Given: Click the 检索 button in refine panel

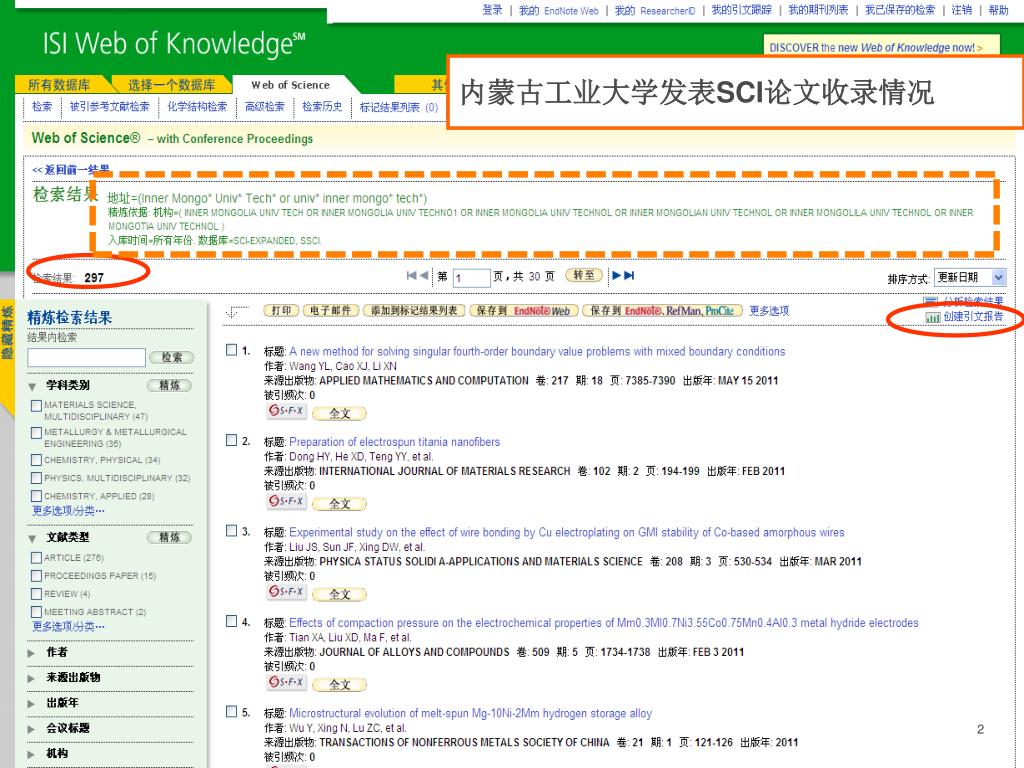Looking at the screenshot, I should [172, 357].
